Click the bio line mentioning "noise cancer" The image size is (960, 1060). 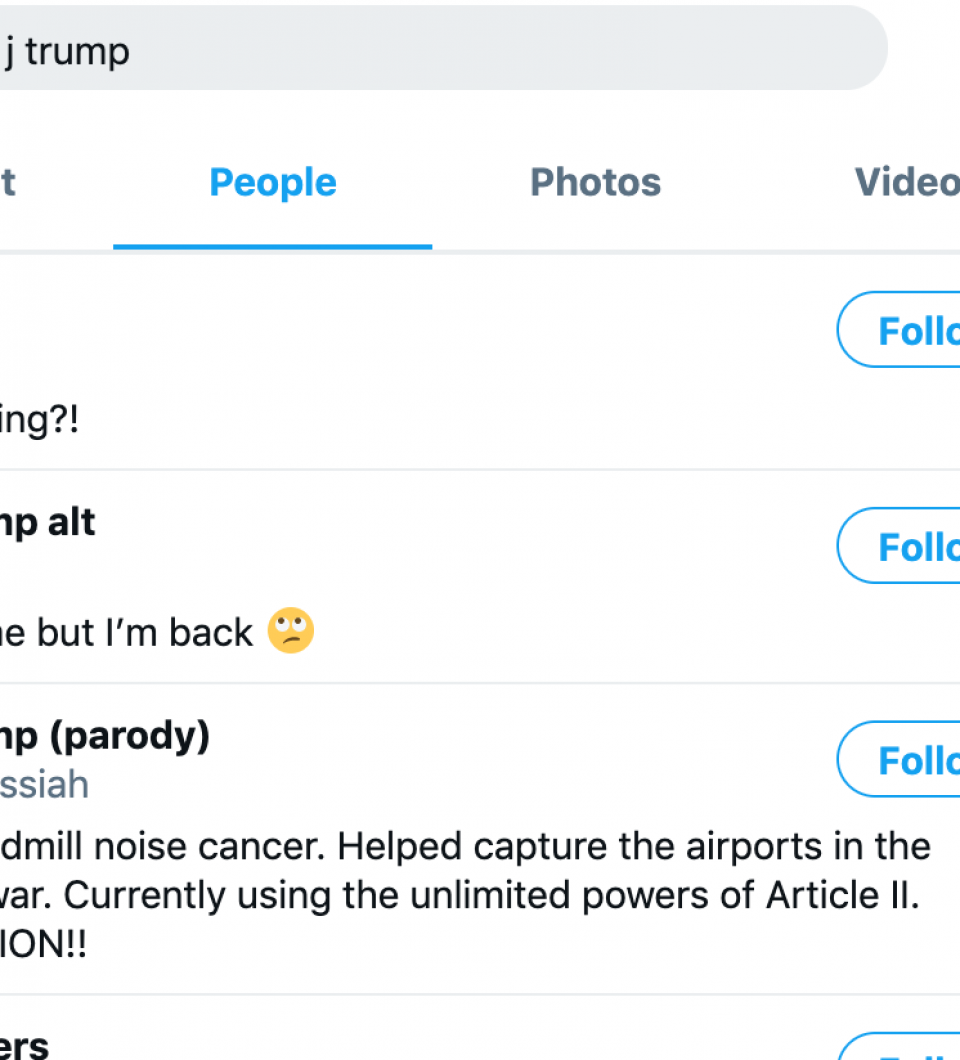pos(465,846)
